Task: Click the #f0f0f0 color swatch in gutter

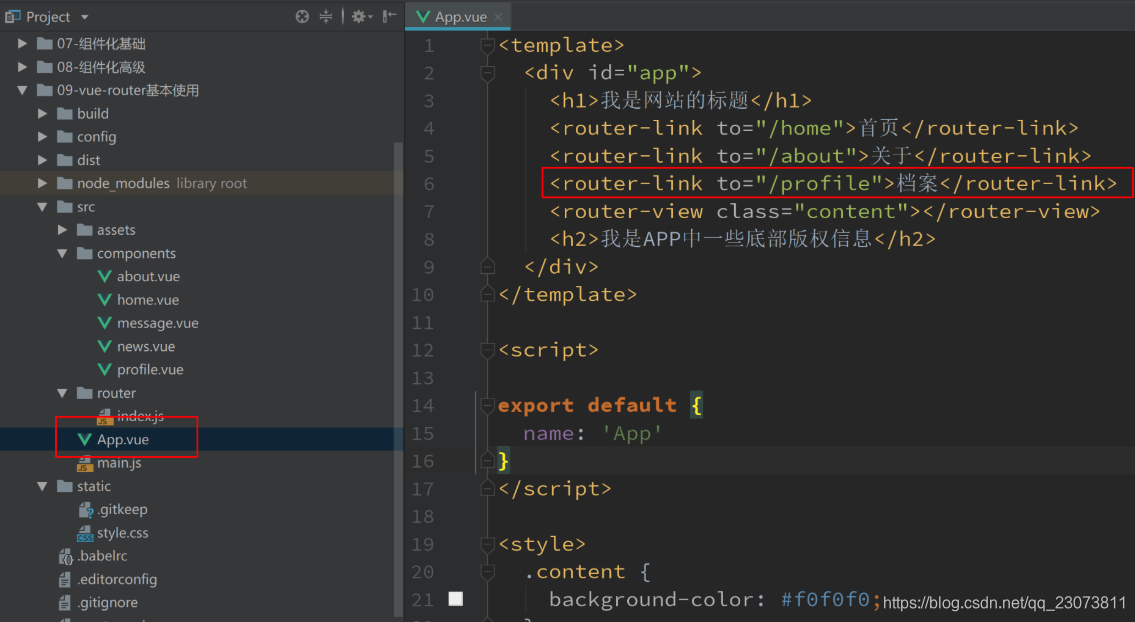Action: click(455, 599)
